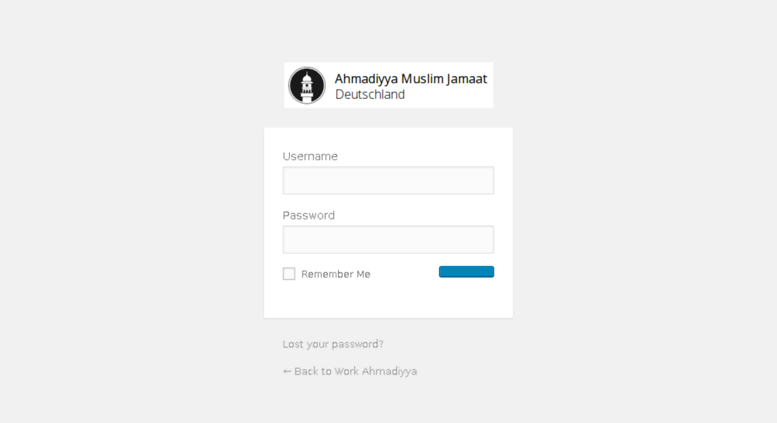Image resolution: width=777 pixels, height=423 pixels.
Task: Go back to Work Ahmadiyya link
Action: (350, 371)
